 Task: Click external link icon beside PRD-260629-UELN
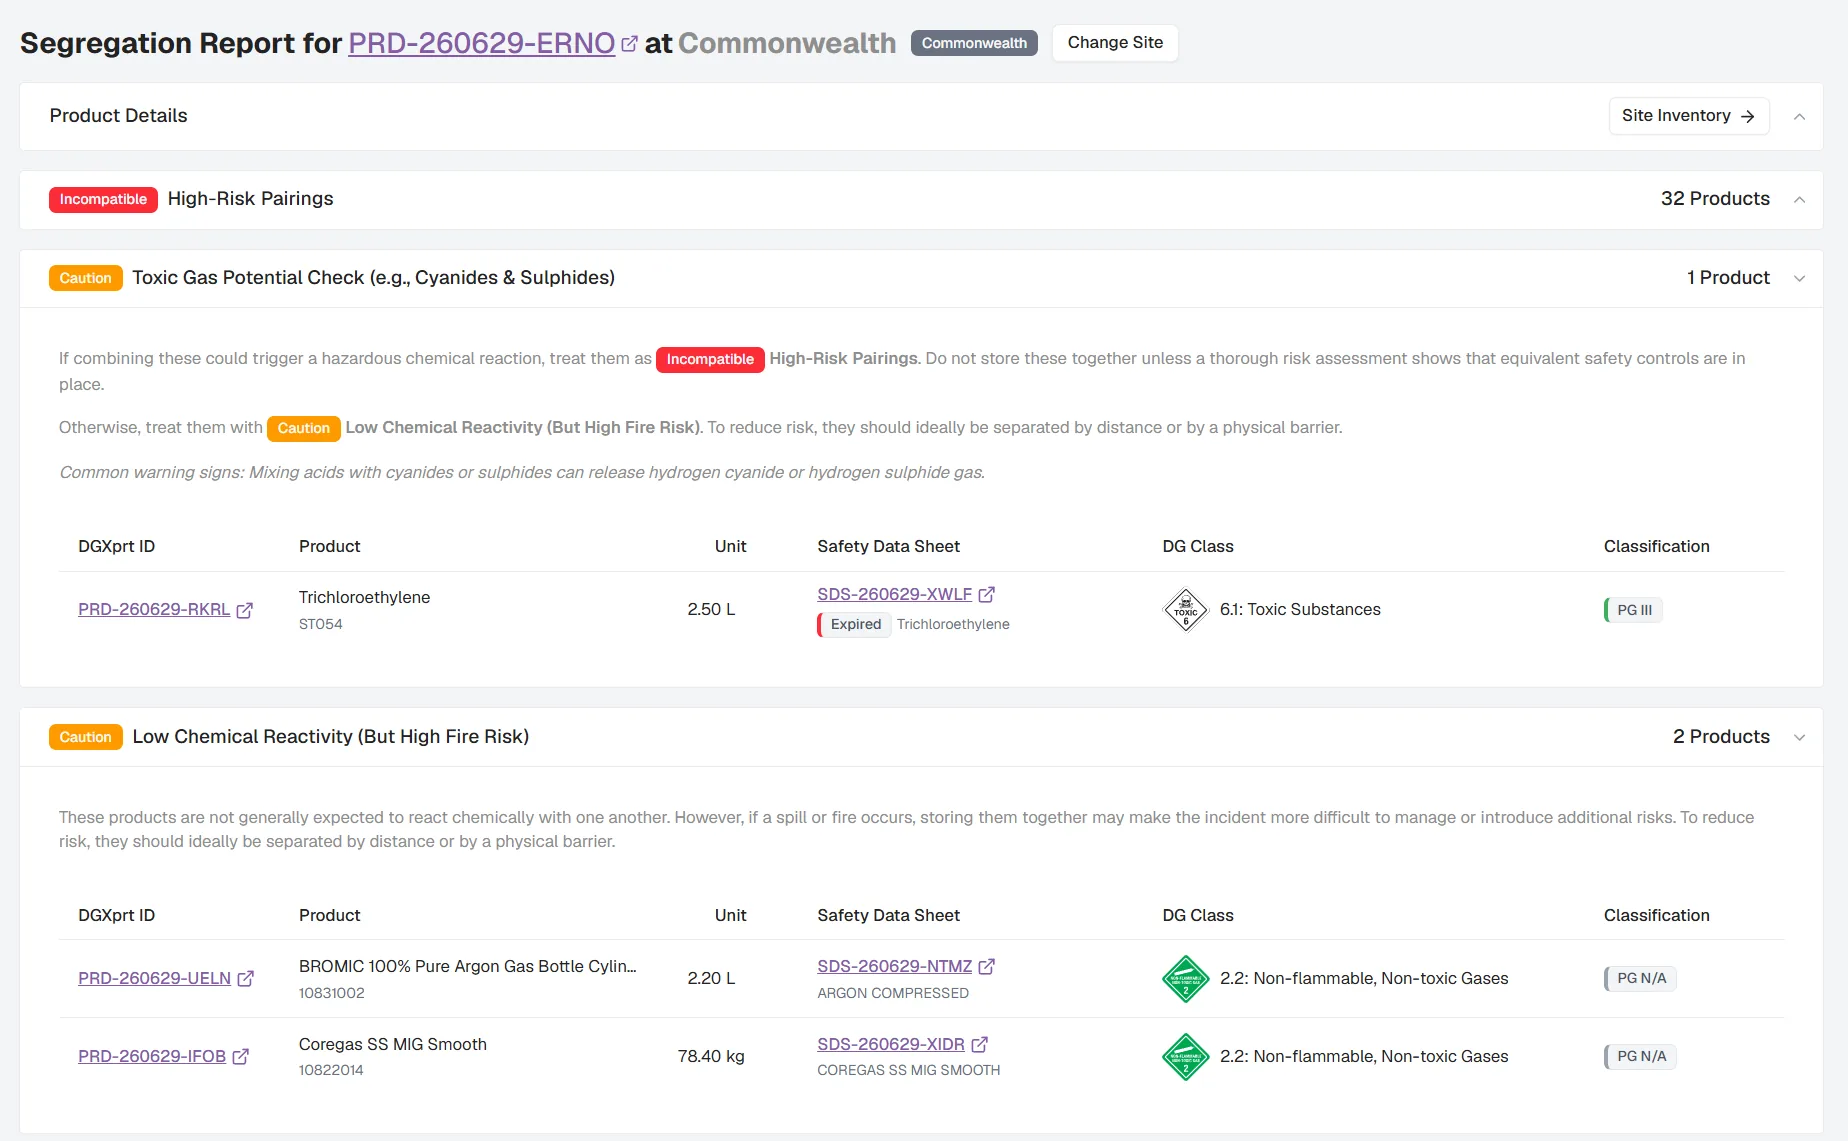point(246,979)
